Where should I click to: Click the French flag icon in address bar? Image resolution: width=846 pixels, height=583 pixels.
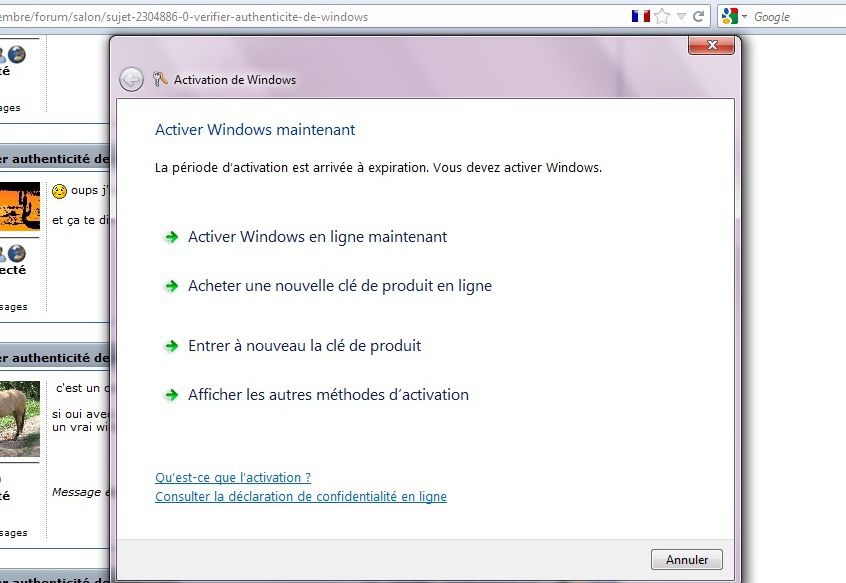(x=641, y=16)
